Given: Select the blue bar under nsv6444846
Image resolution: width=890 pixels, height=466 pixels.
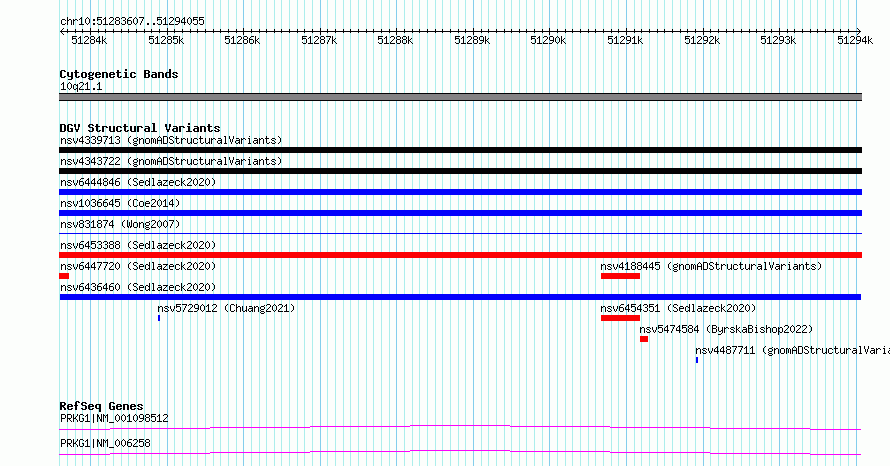Looking at the screenshot, I should pos(460,192).
